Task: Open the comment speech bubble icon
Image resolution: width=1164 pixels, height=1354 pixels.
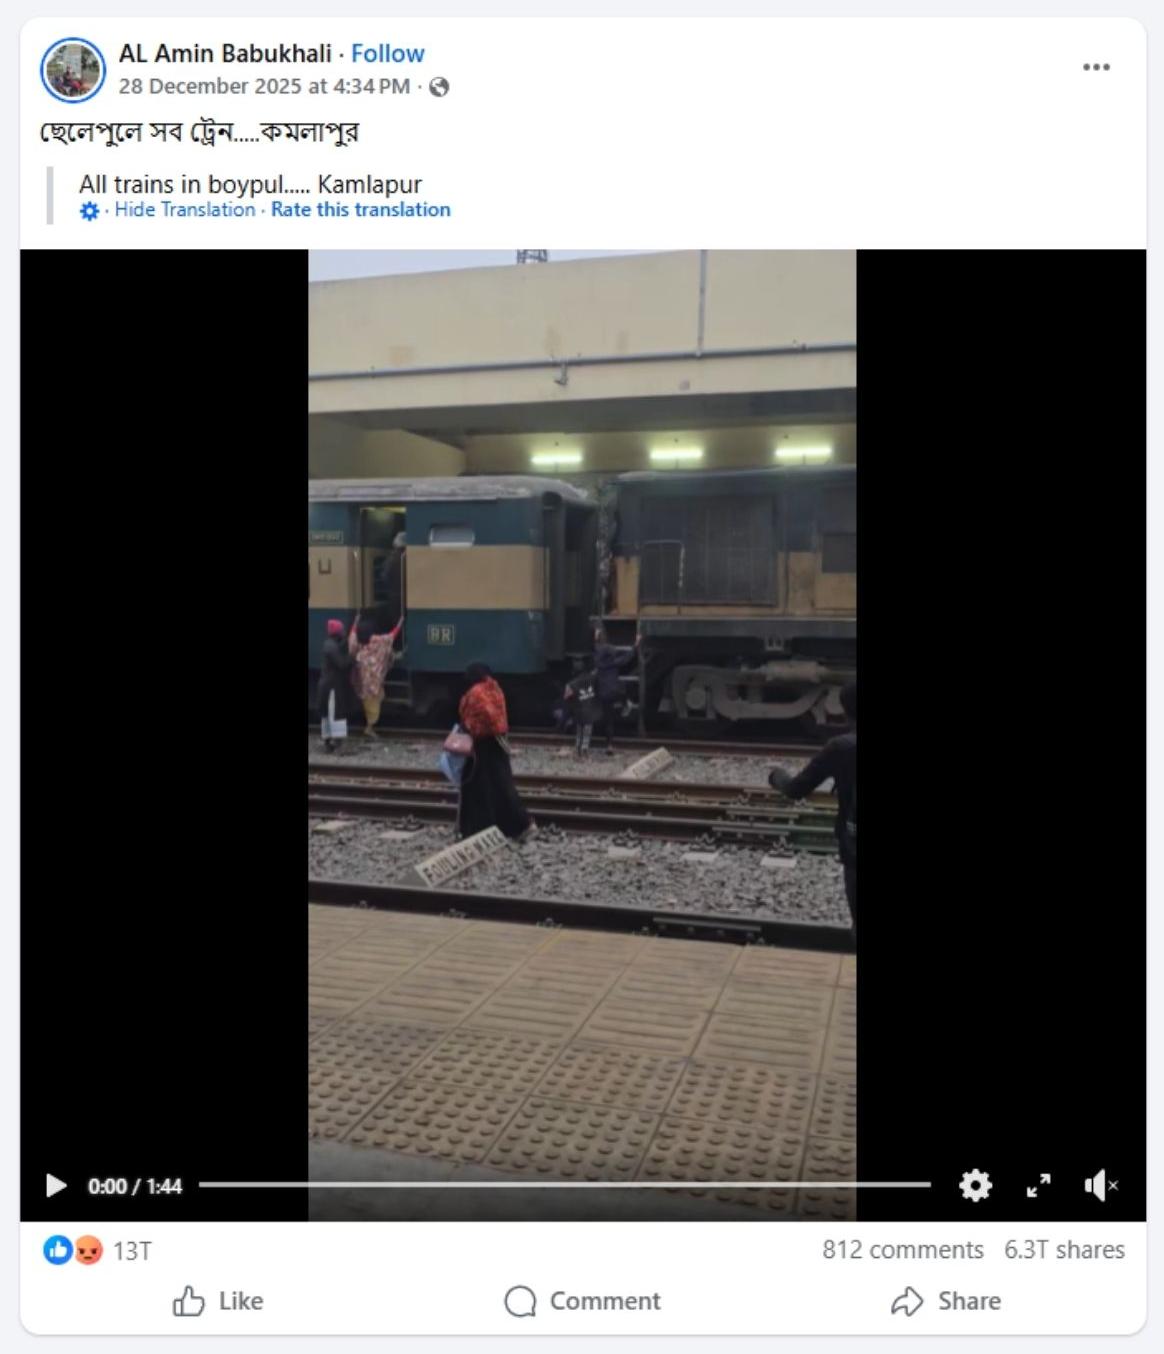Action: (x=520, y=1301)
